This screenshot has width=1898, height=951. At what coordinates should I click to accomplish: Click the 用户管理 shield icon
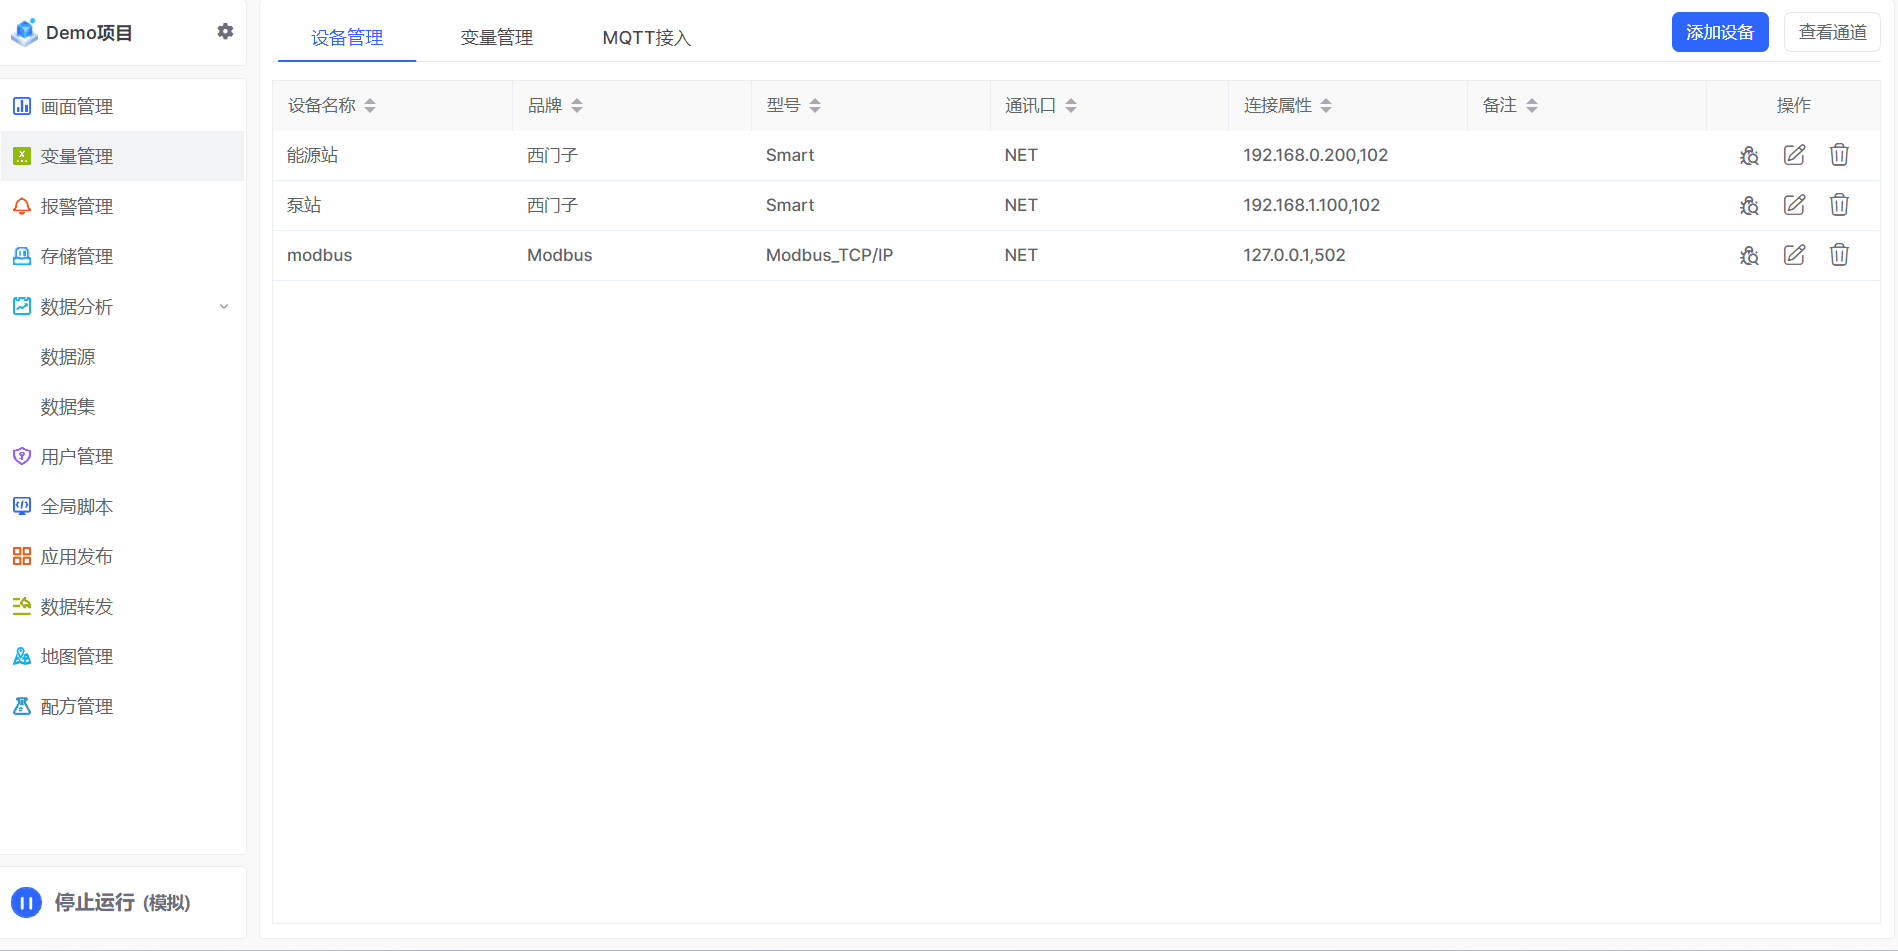pos(22,456)
